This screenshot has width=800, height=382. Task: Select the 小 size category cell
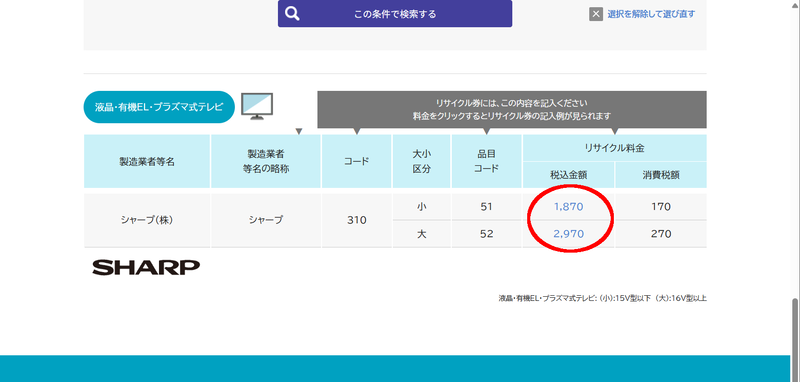point(421,207)
